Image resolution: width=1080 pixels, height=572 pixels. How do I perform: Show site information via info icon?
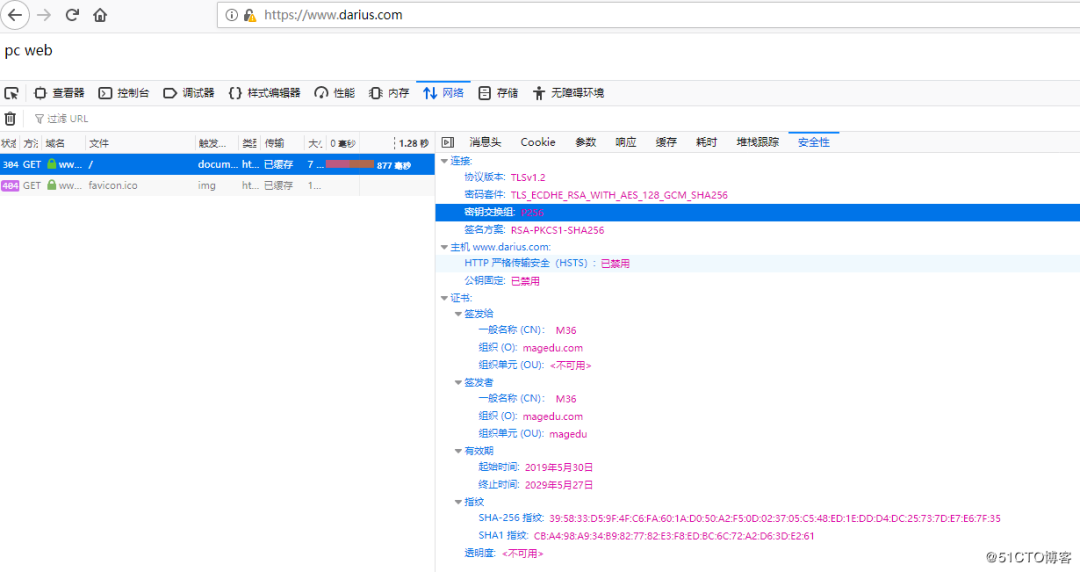tap(231, 15)
